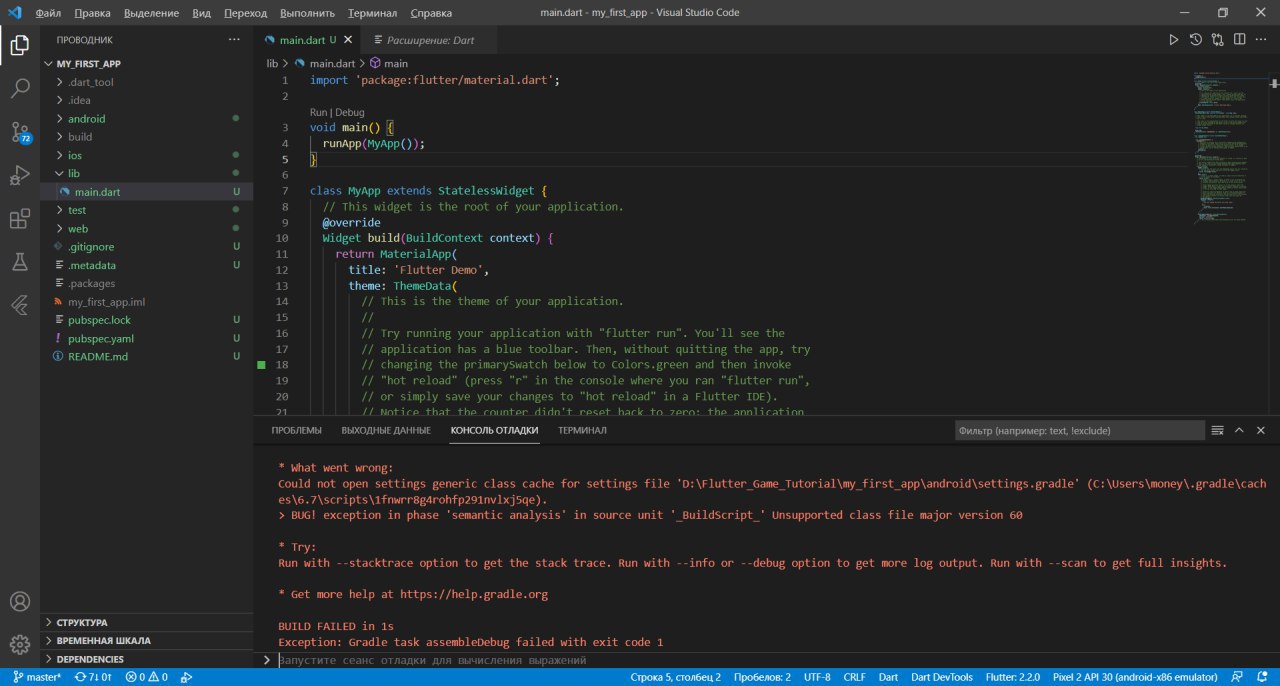1280x686 pixels.
Task: Select Dart DevTools in status bar
Action: 941,677
